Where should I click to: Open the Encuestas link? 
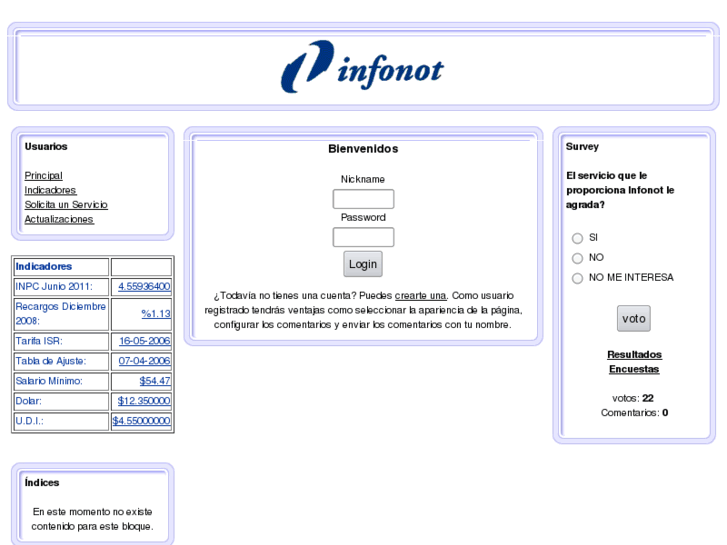[x=634, y=369]
